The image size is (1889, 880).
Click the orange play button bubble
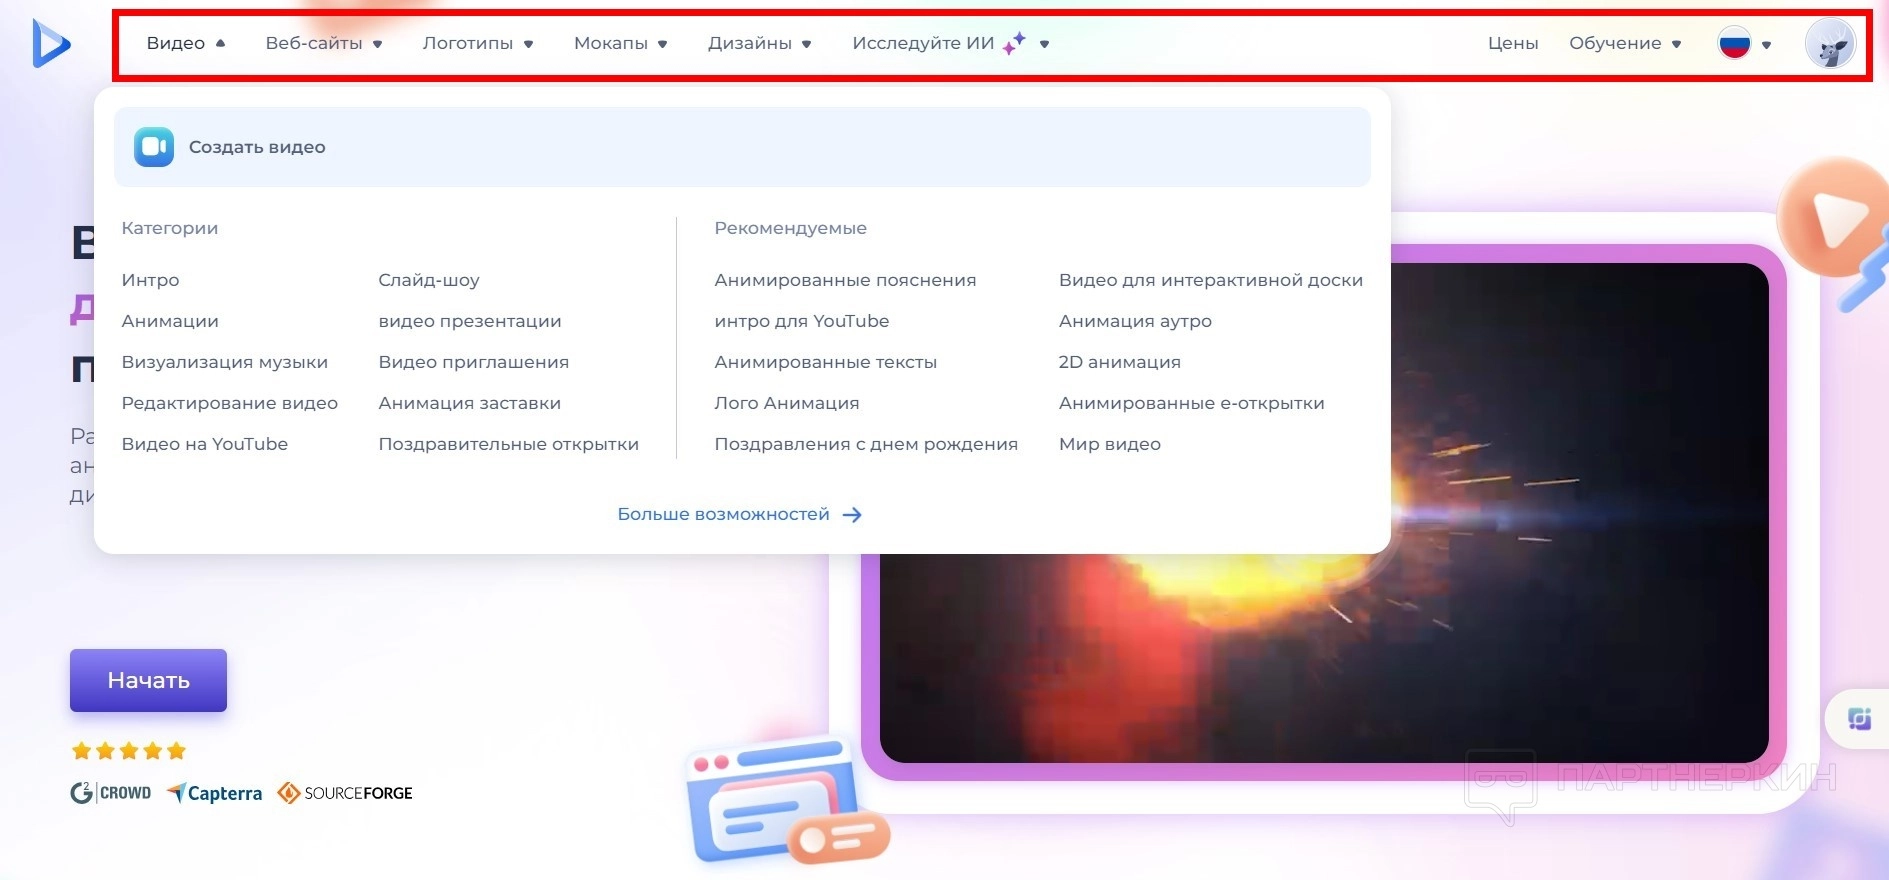click(x=1832, y=218)
